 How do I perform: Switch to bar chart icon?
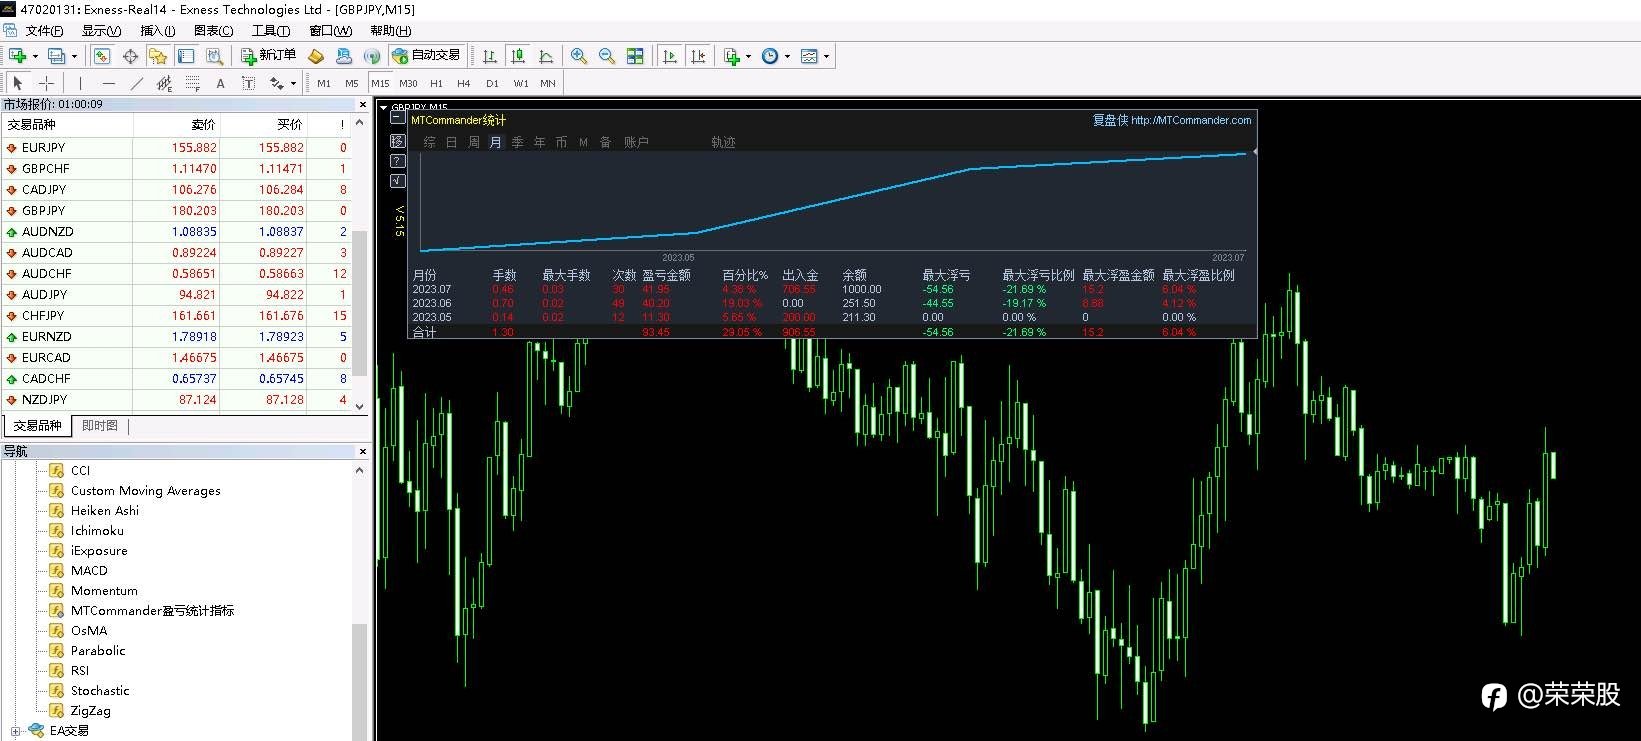pyautogui.click(x=490, y=56)
